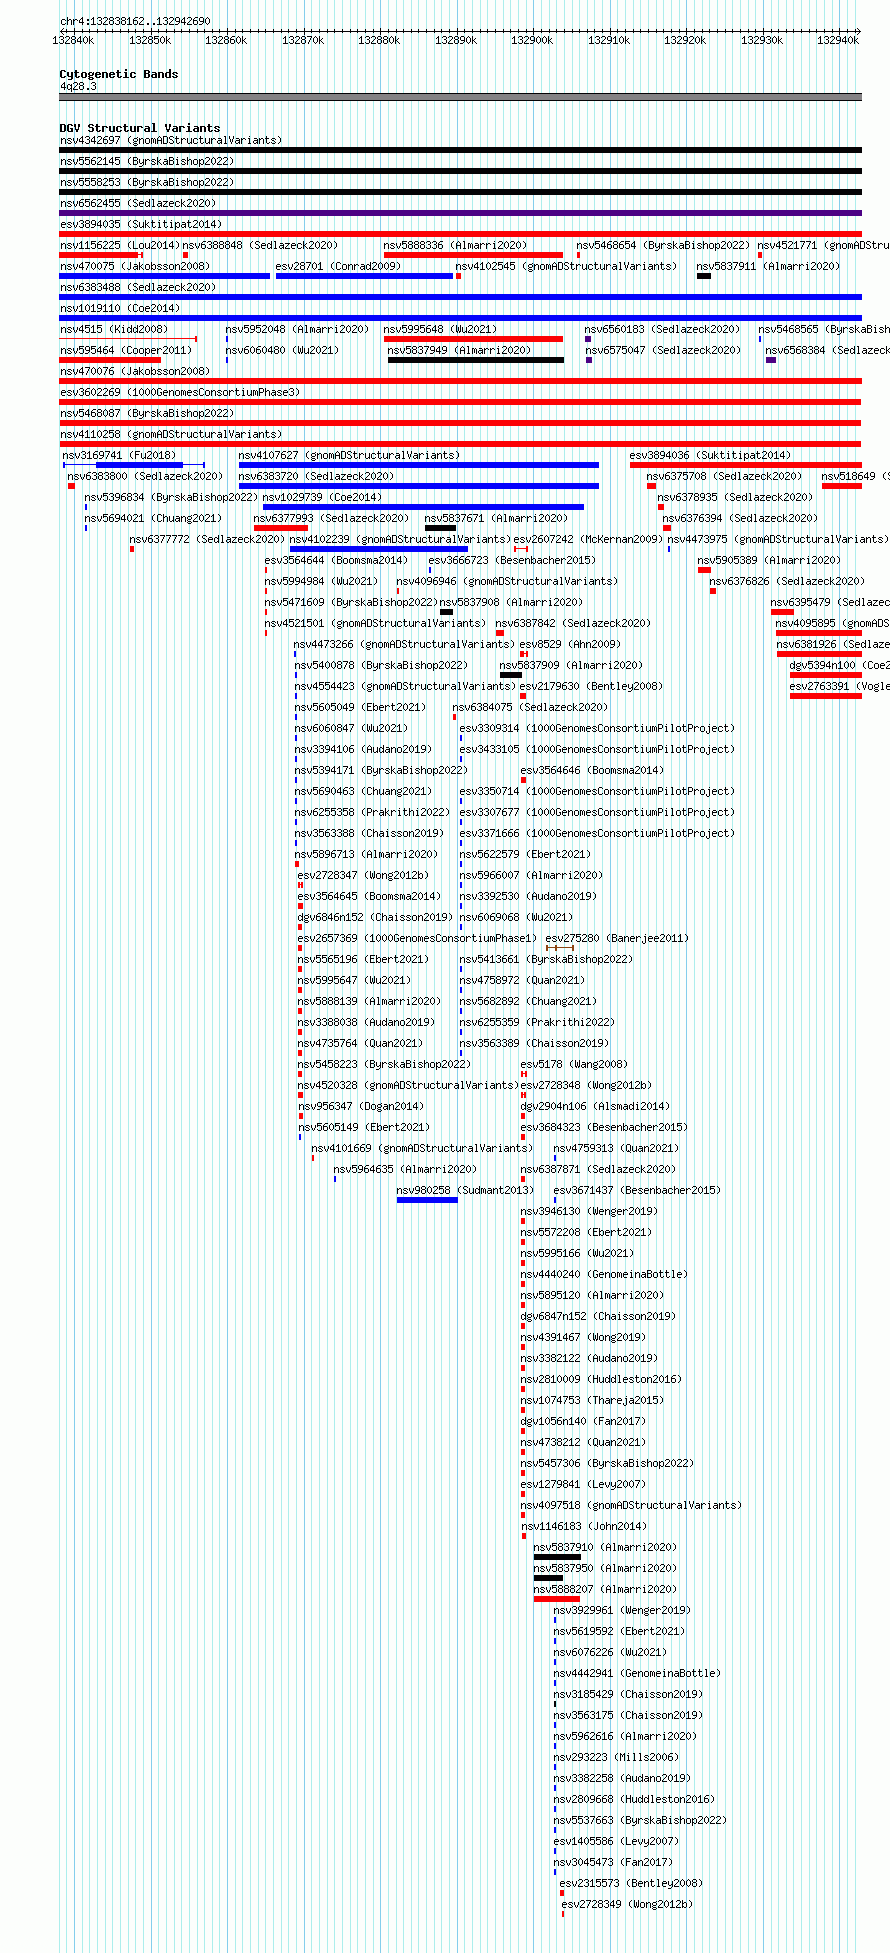
Task: Open the nsv5837950 (Almarri2020) label
Action: coord(605,1568)
